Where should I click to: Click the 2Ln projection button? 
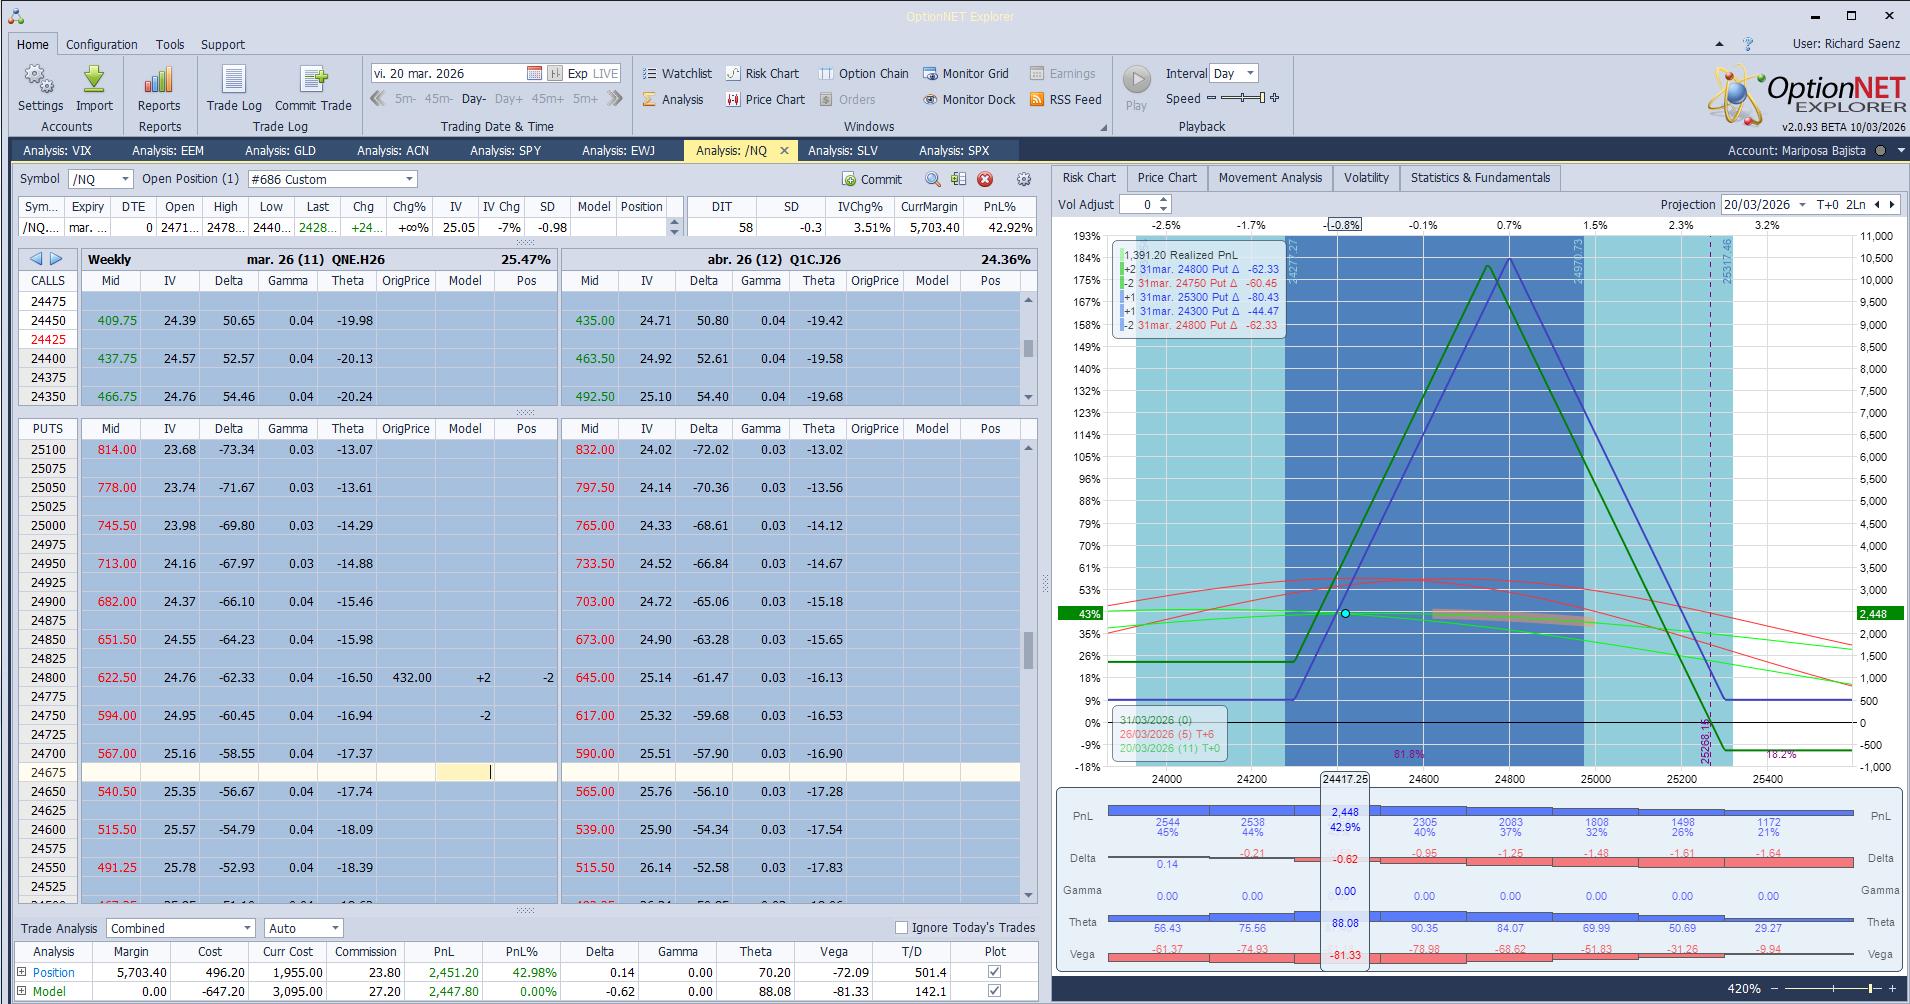tap(1856, 204)
